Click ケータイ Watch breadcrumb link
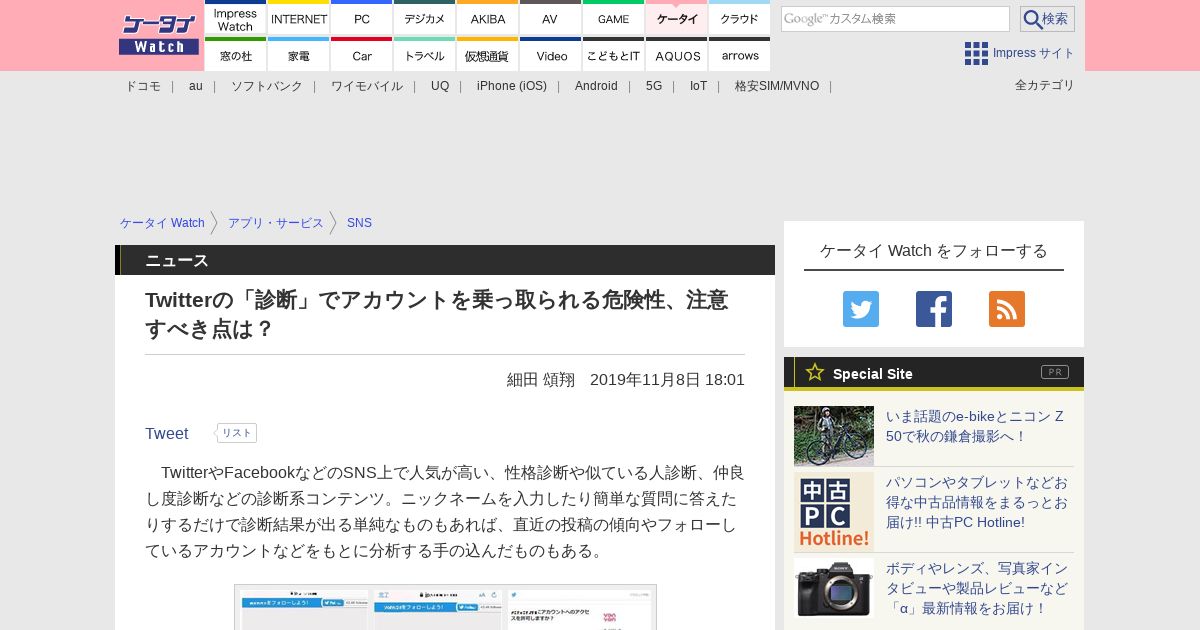Image resolution: width=1200 pixels, height=630 pixels. coord(162,223)
